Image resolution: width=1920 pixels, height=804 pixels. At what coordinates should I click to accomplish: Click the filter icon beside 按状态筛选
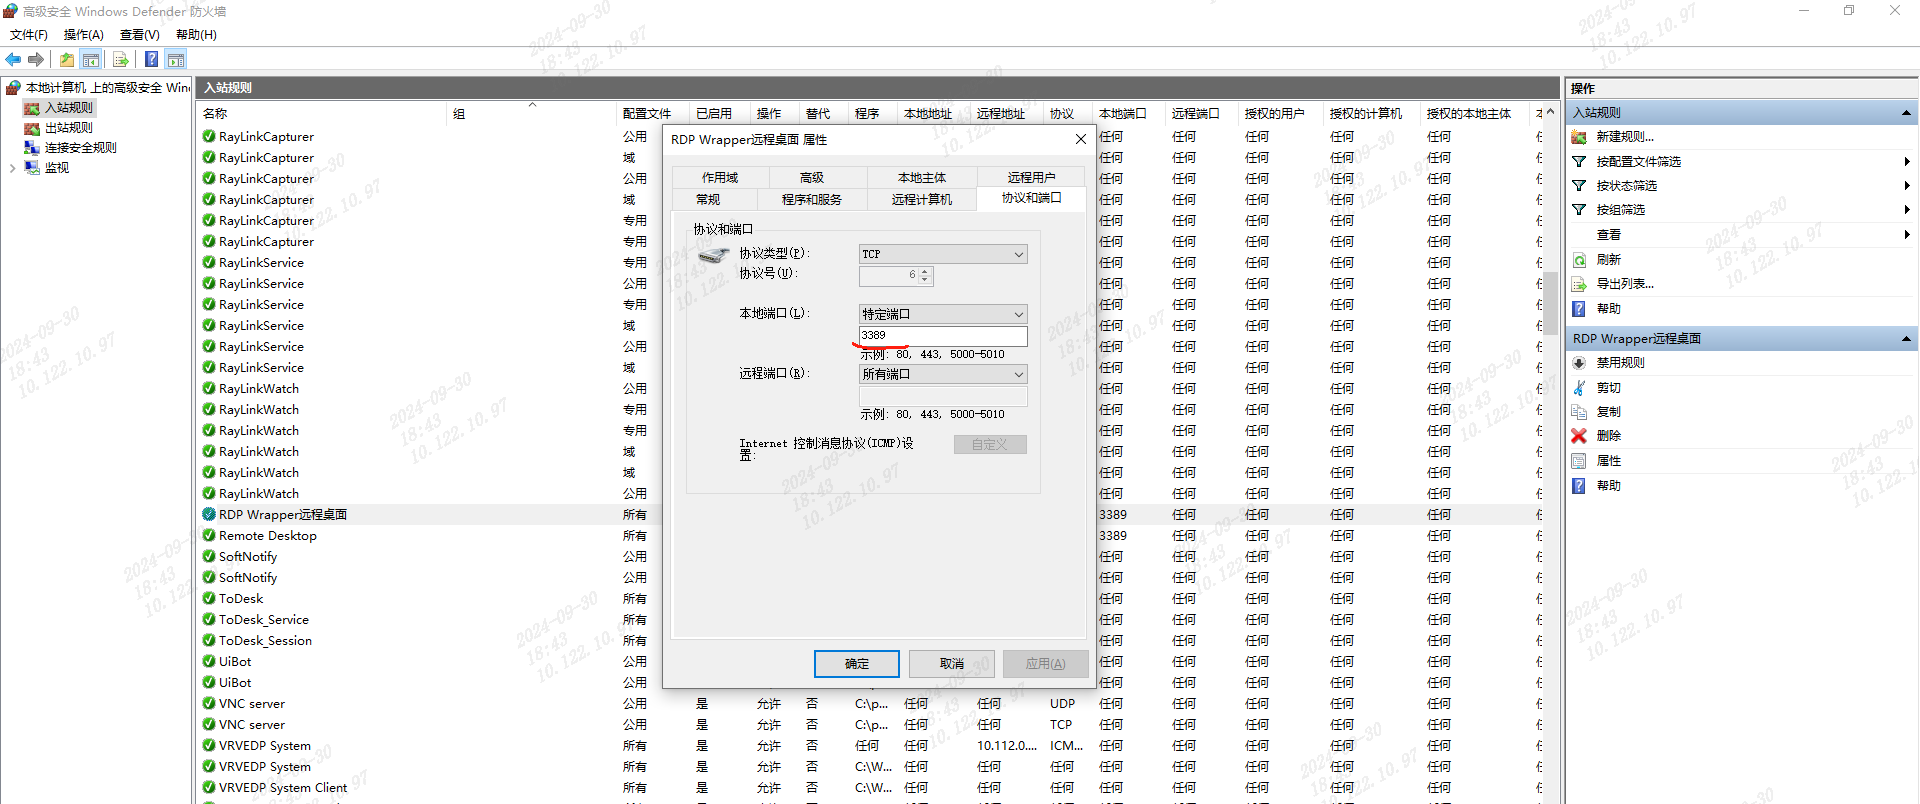1579,186
